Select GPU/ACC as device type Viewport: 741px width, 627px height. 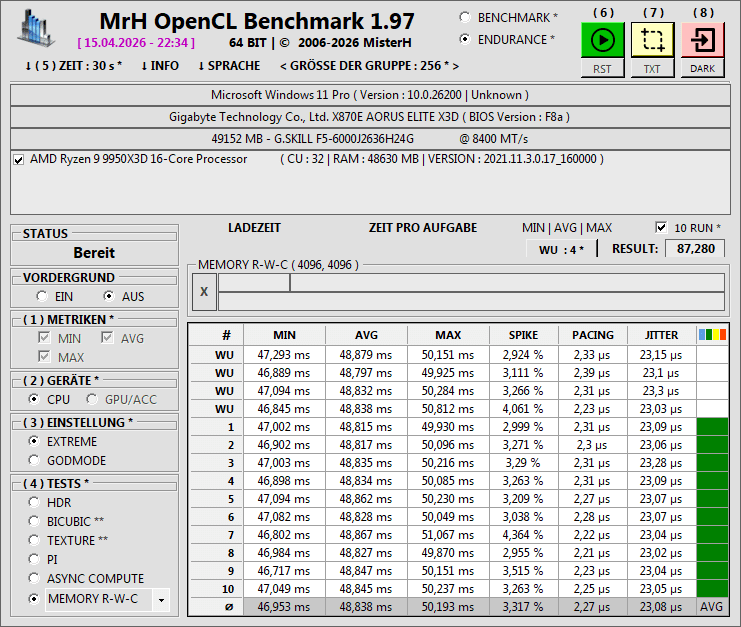coord(92,399)
